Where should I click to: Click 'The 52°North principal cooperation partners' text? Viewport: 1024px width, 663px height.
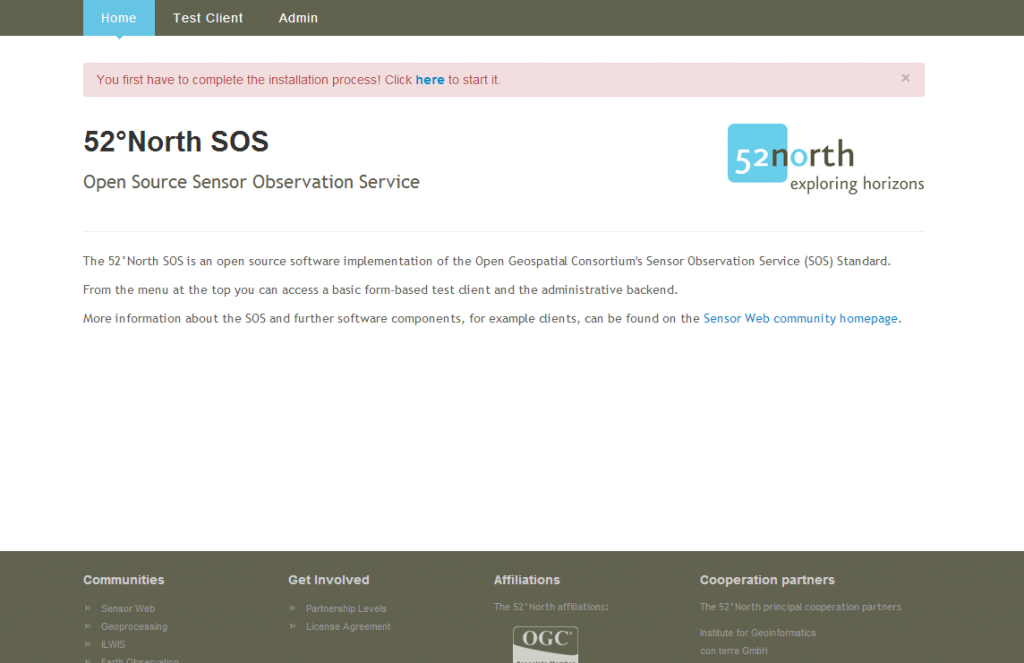(x=800, y=607)
